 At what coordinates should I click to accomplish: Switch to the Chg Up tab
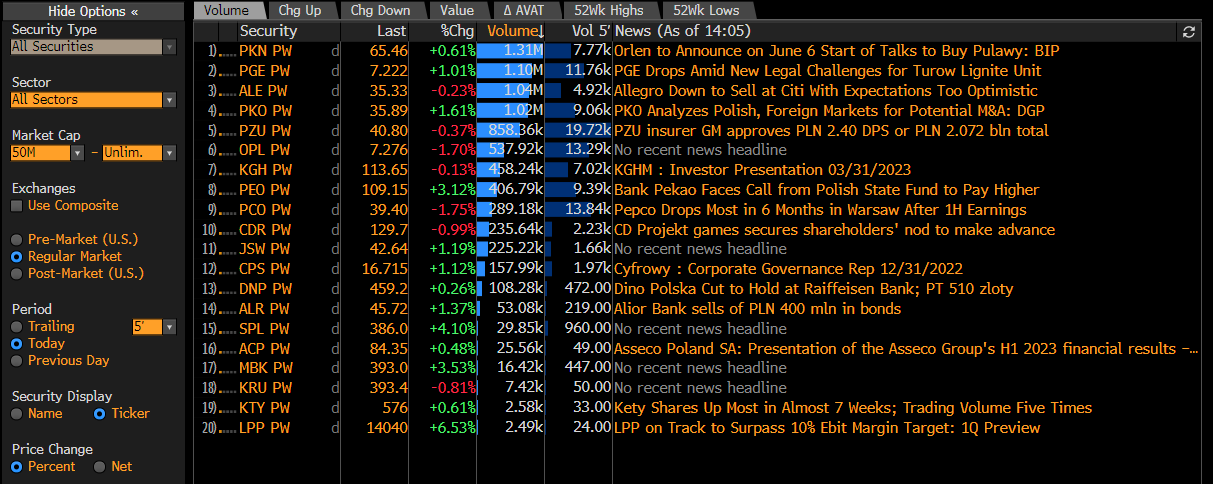[x=302, y=10]
